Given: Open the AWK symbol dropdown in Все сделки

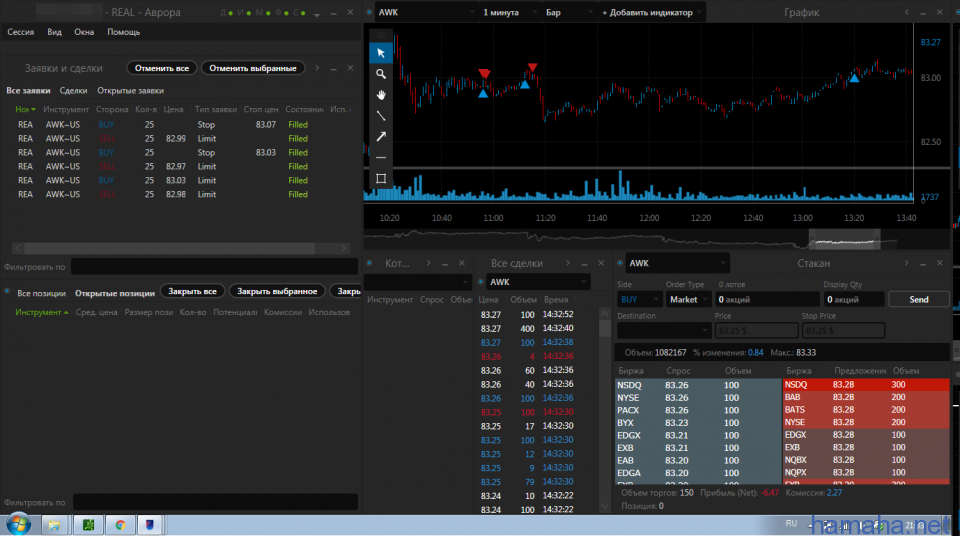Looking at the screenshot, I should coord(538,282).
